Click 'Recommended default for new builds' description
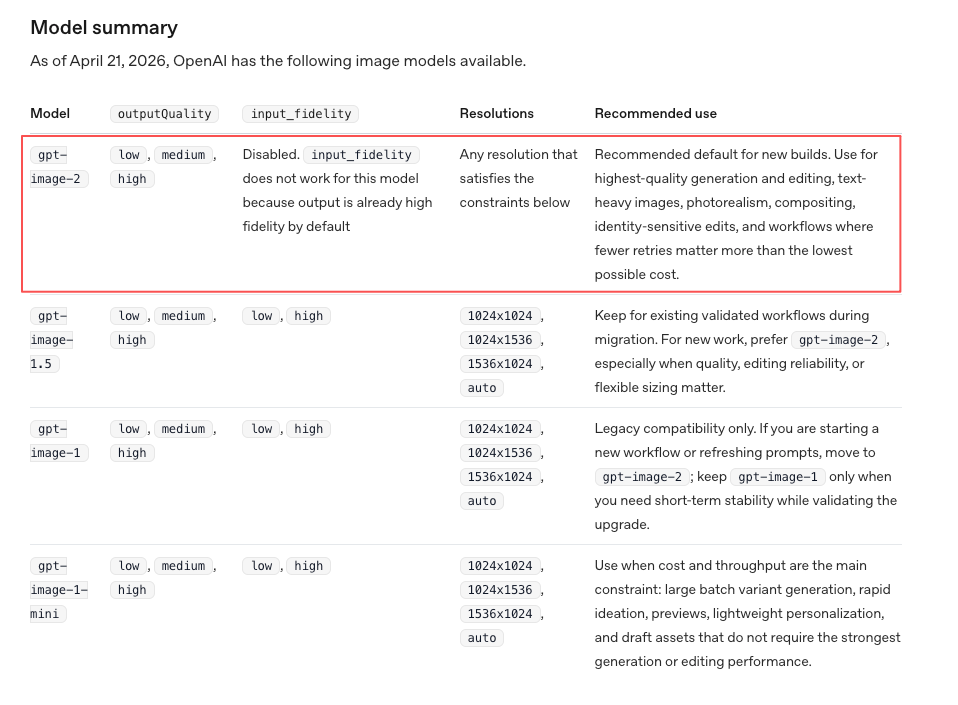This screenshot has width=958, height=705. click(x=736, y=214)
